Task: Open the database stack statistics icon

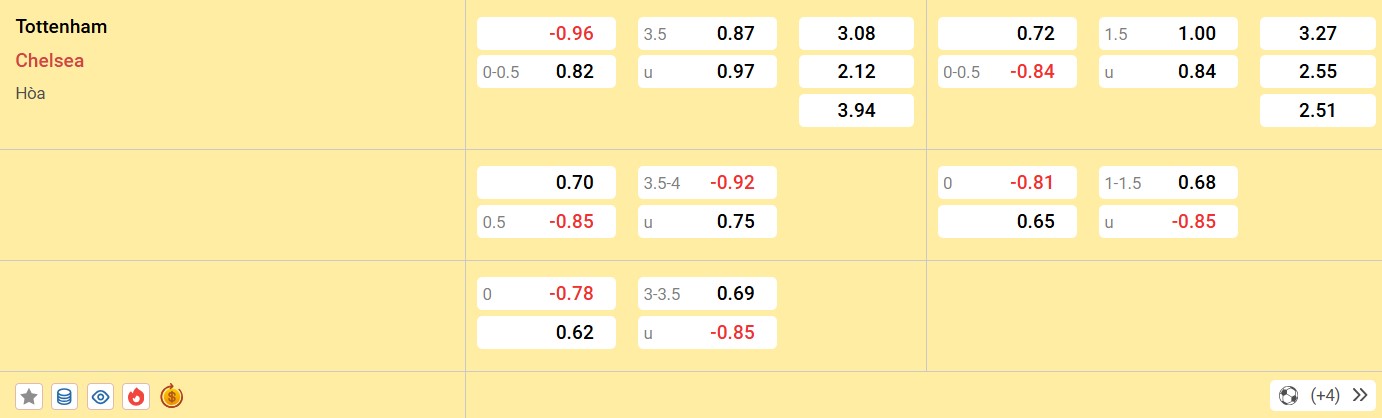Action: pos(64,396)
